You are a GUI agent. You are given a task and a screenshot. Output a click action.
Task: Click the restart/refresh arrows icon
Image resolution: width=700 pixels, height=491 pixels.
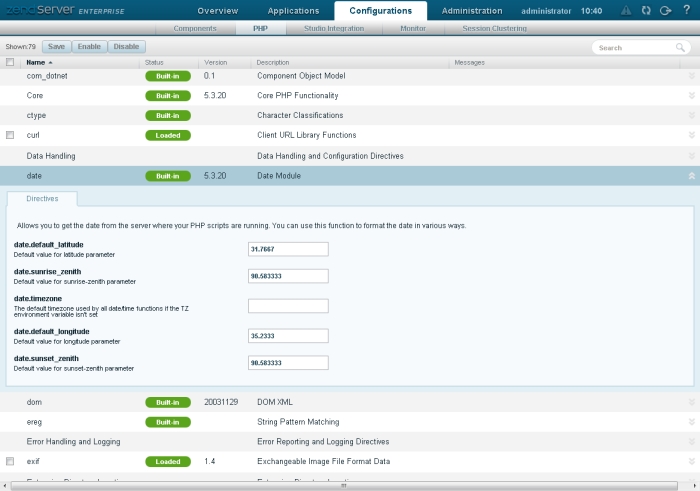tap(645, 11)
